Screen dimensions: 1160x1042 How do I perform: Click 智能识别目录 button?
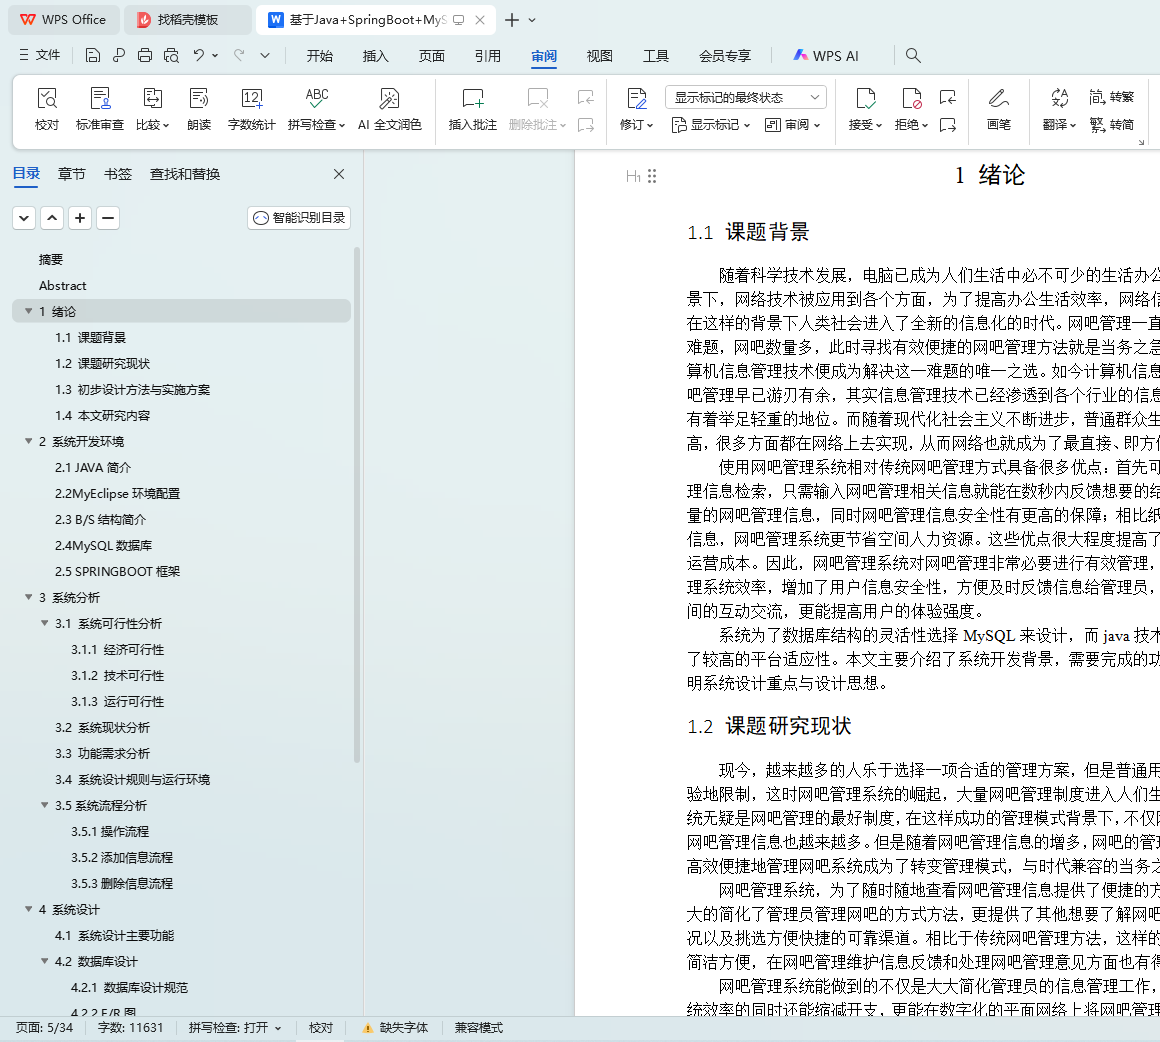299,218
